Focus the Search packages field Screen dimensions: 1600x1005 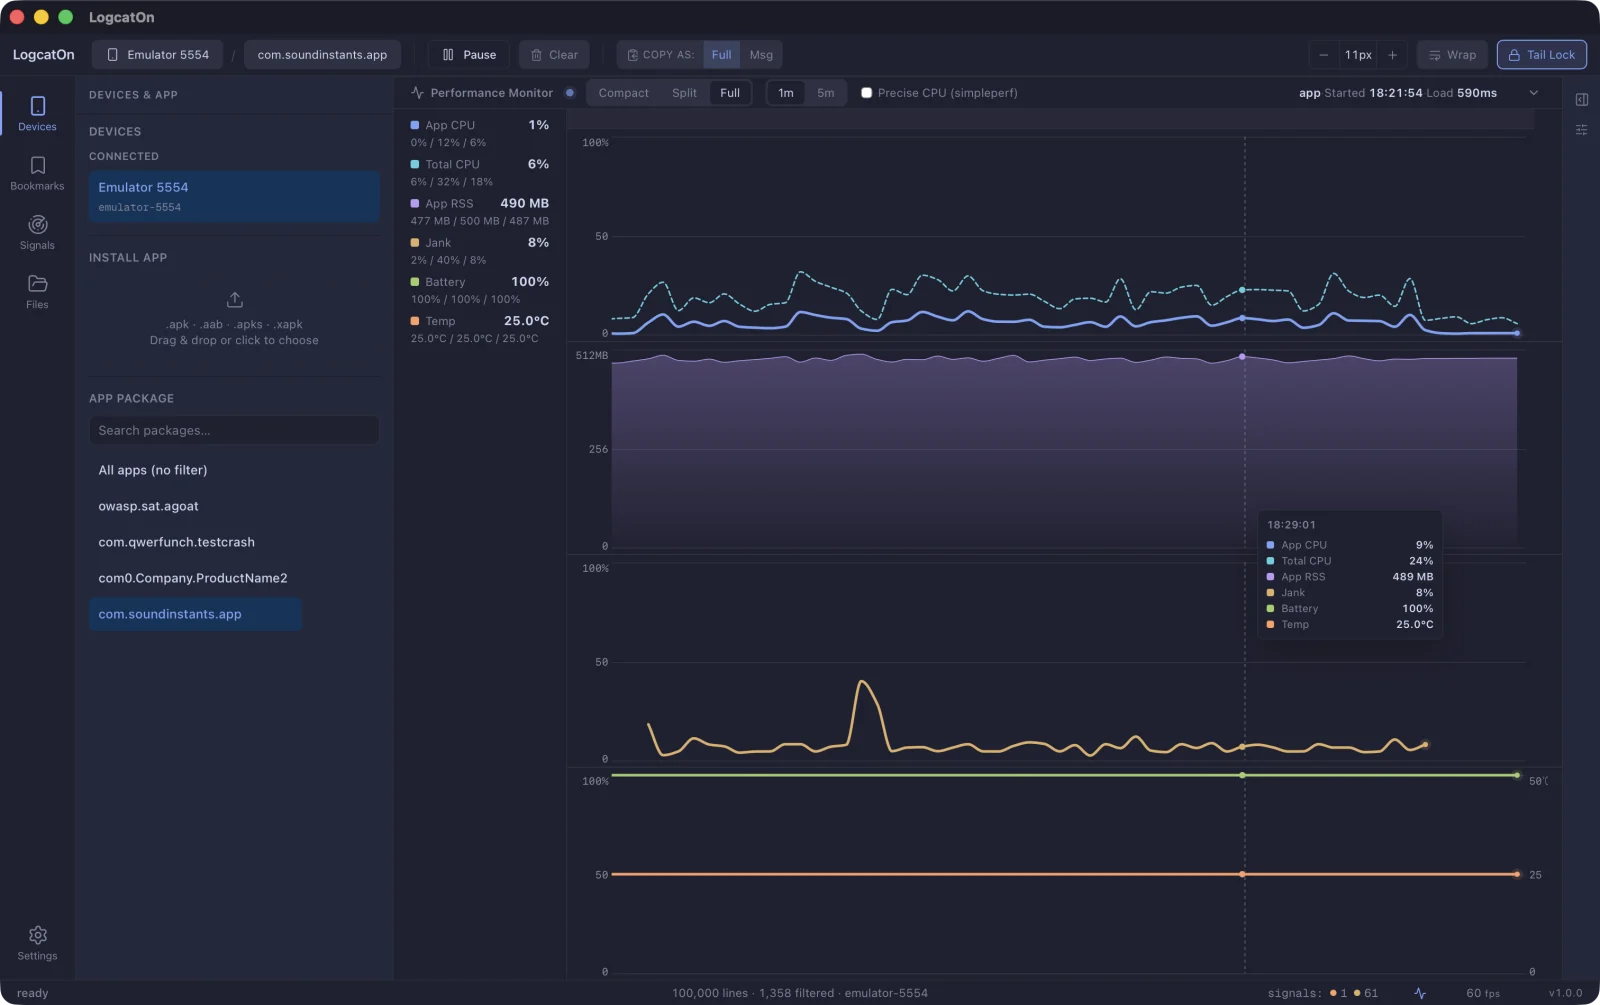[x=234, y=430]
